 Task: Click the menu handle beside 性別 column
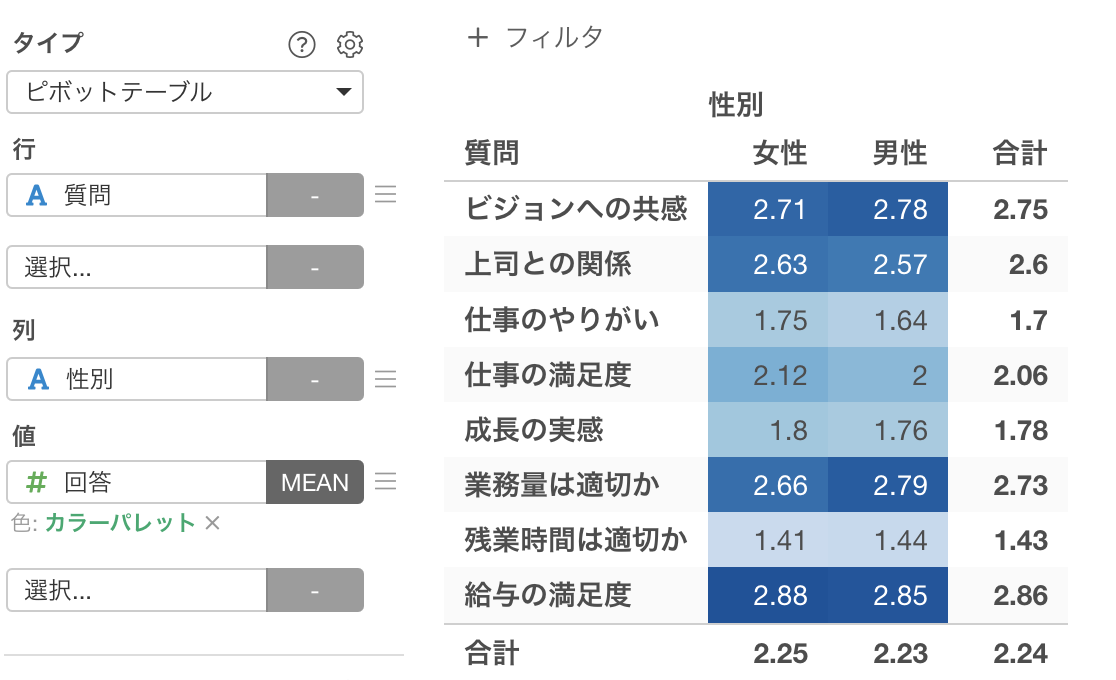385,379
